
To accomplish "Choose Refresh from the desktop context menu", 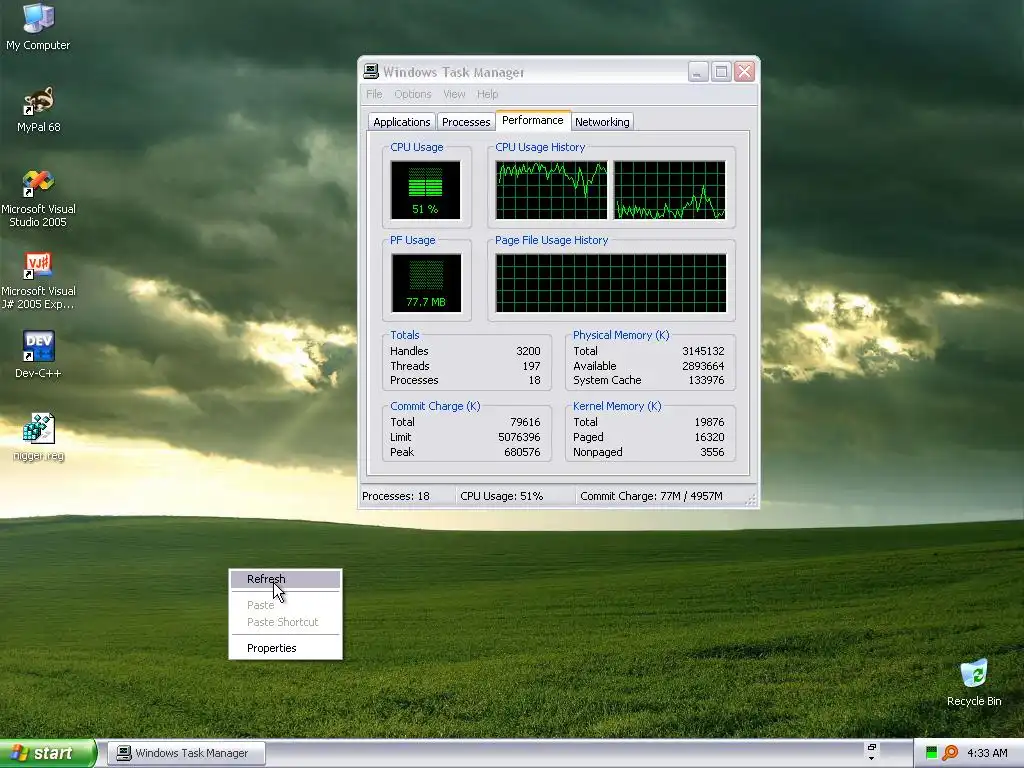I will click(285, 579).
